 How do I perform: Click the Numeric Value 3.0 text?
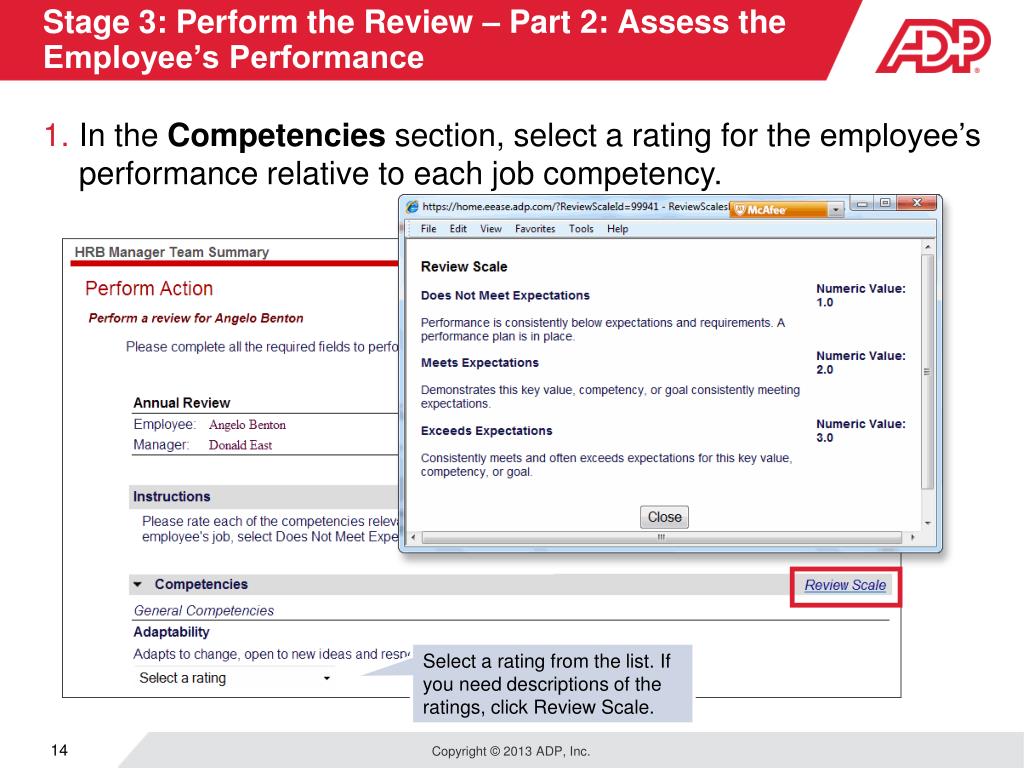(x=861, y=430)
